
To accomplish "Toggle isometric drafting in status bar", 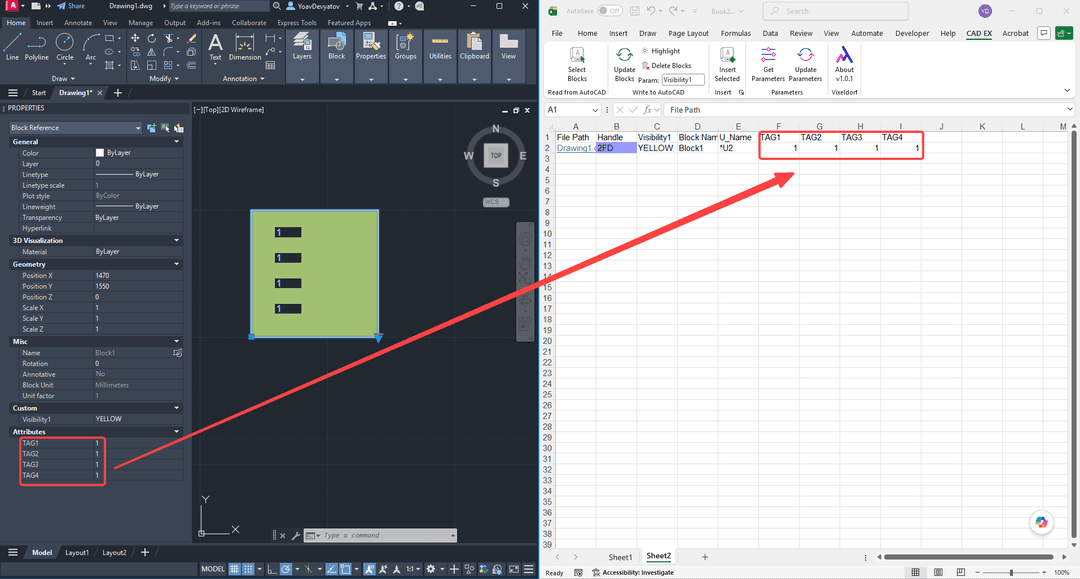I will pyautogui.click(x=309, y=569).
